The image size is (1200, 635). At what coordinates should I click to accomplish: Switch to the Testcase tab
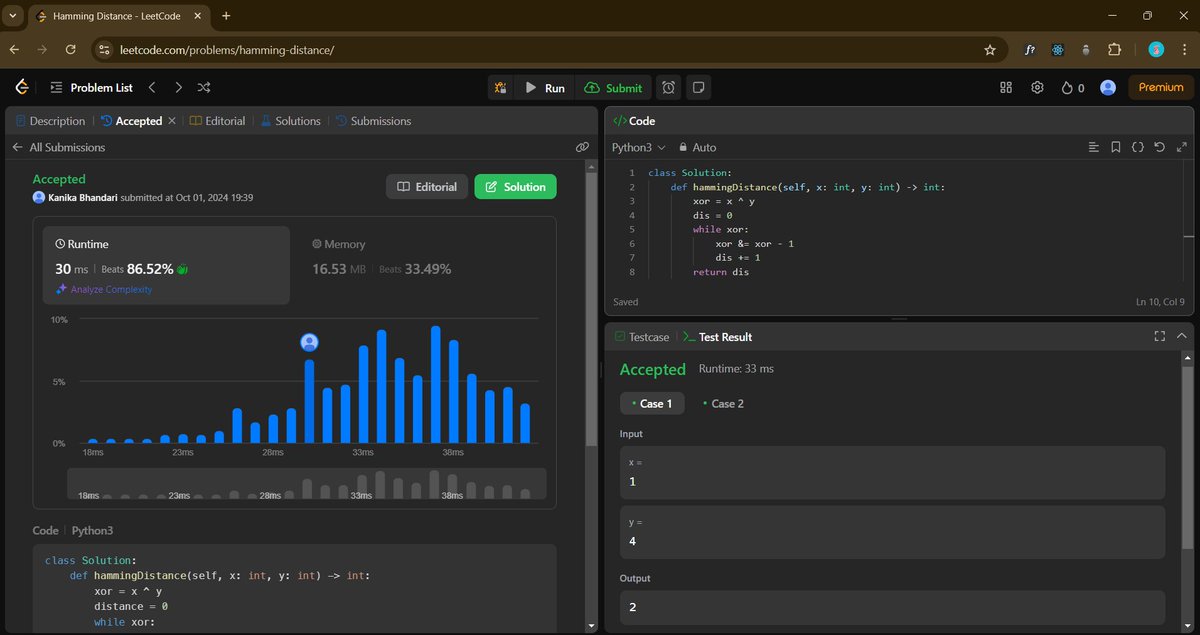[641, 337]
